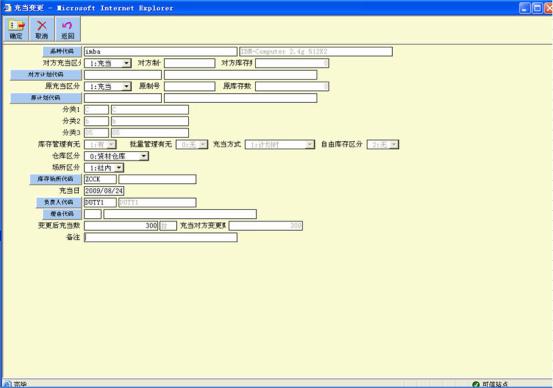Image resolution: width=553 pixels, height=388 pixels.
Task: Click the page icon in the status bar
Action: pyautogui.click(x=7, y=384)
